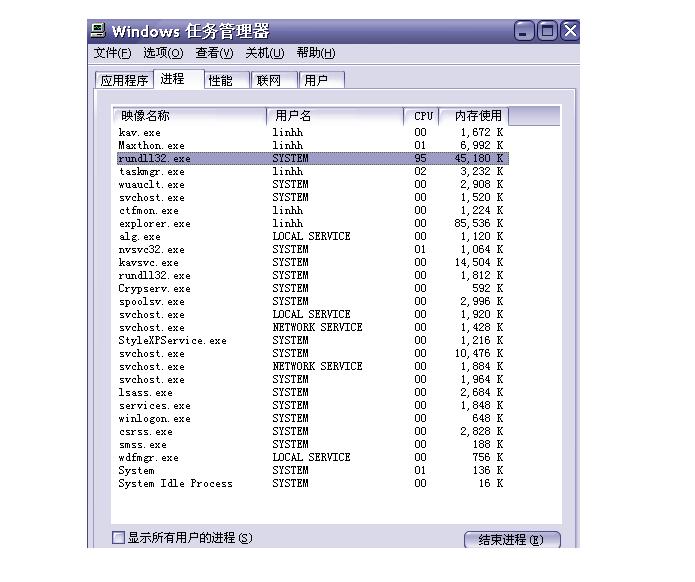This screenshot has height=582, width=695.
Task: Select the 进程 tab
Action: [179, 79]
